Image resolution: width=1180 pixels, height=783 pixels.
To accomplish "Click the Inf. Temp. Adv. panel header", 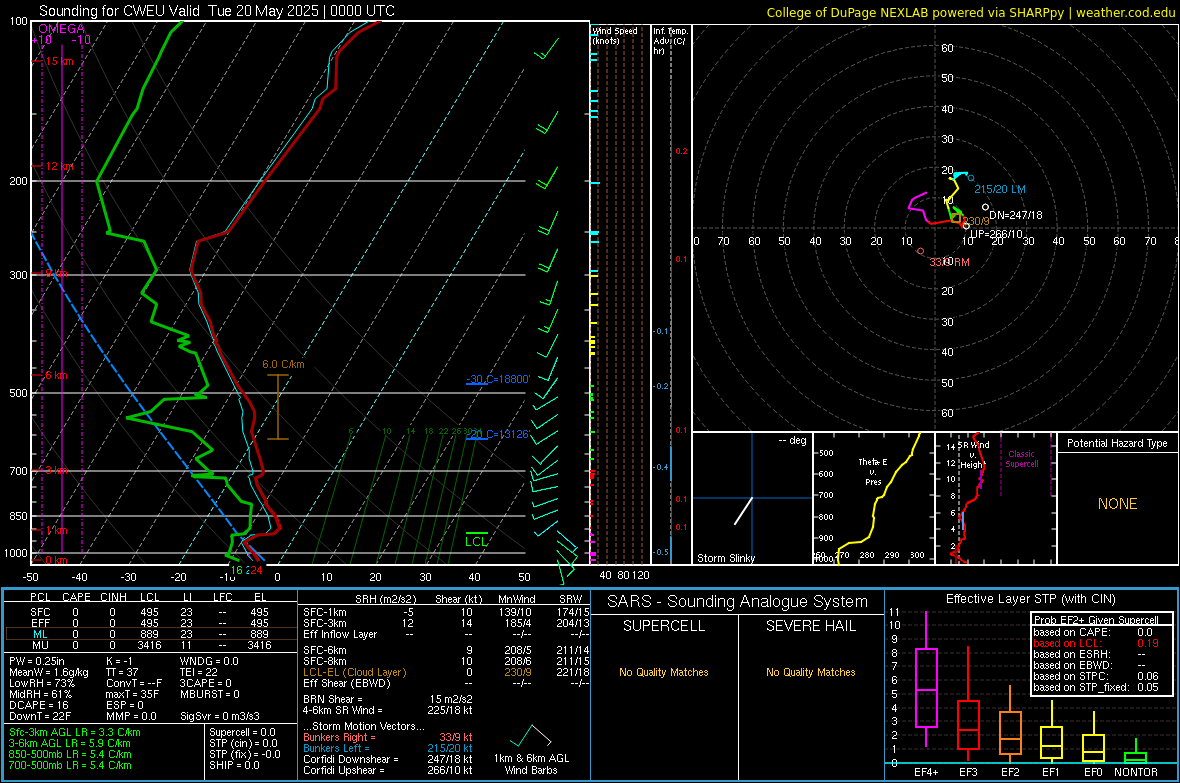I will click(671, 41).
